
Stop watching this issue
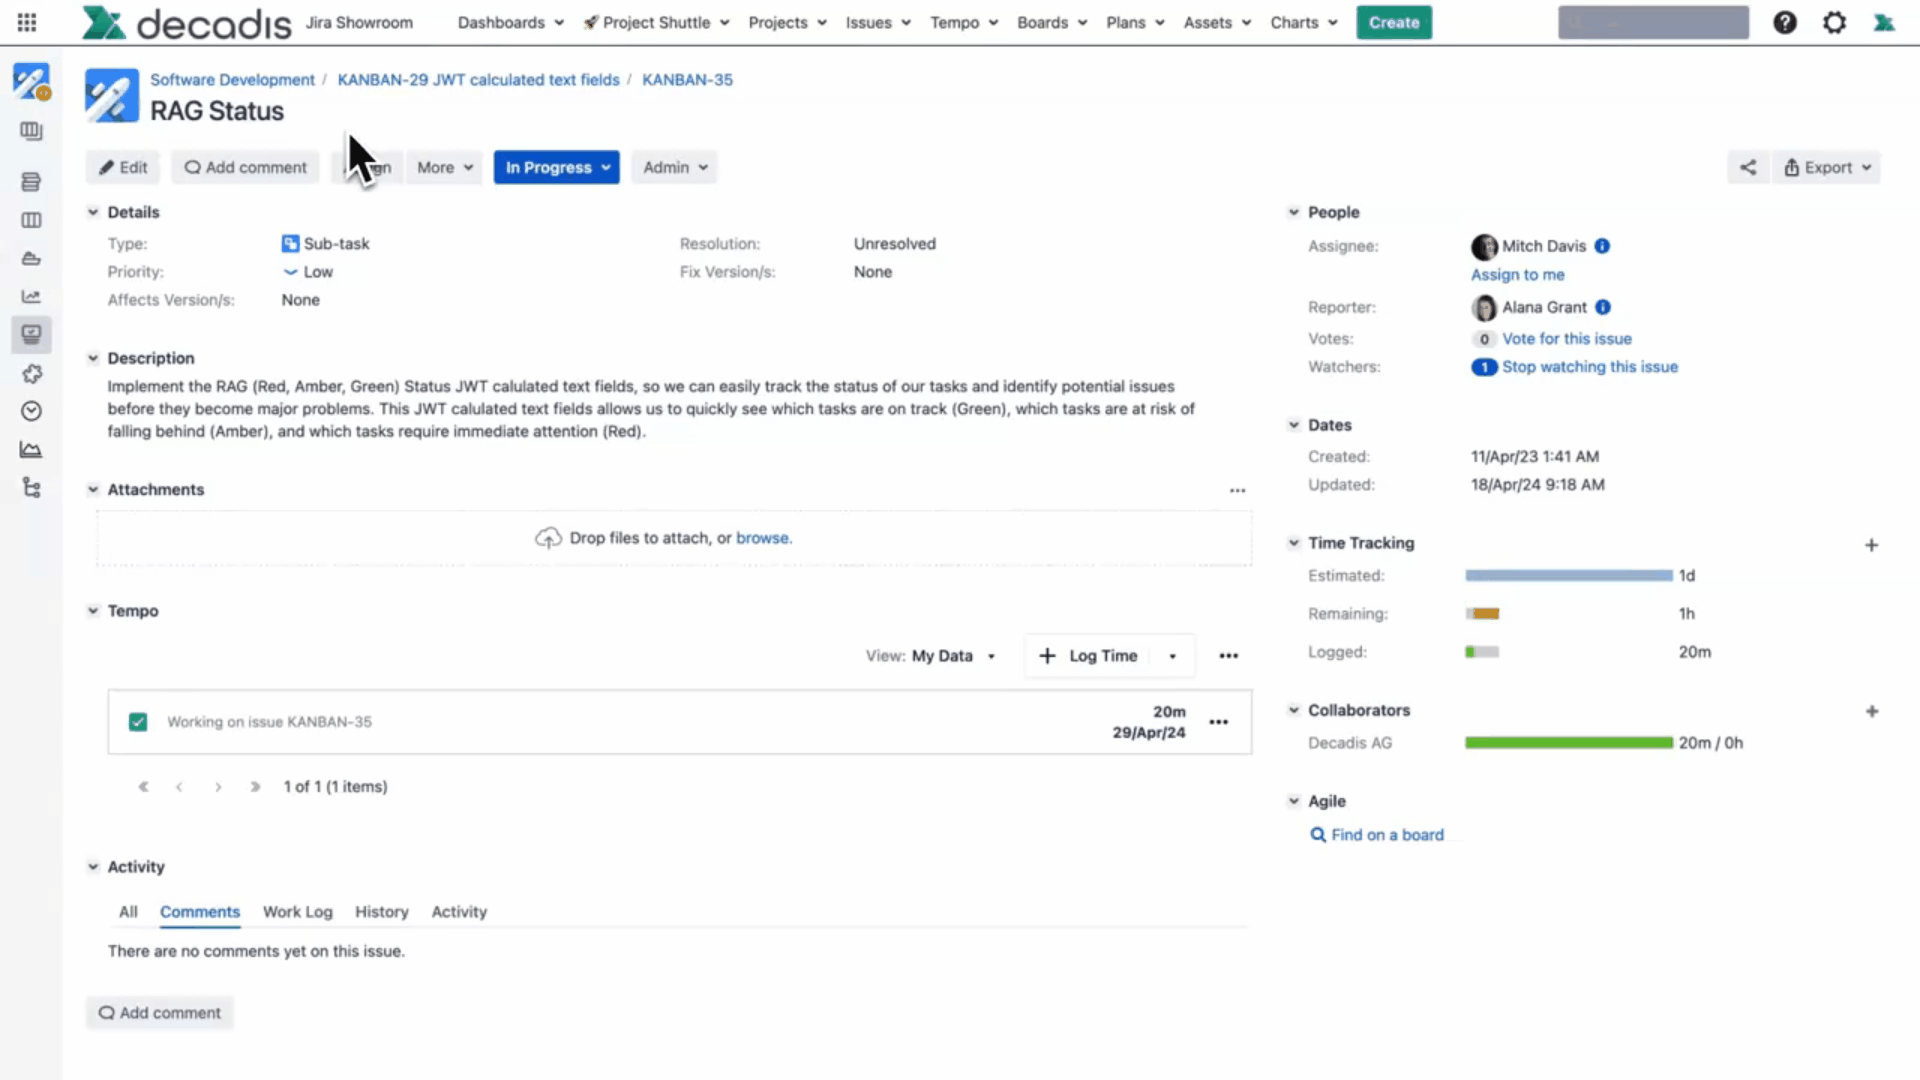[x=1589, y=367]
